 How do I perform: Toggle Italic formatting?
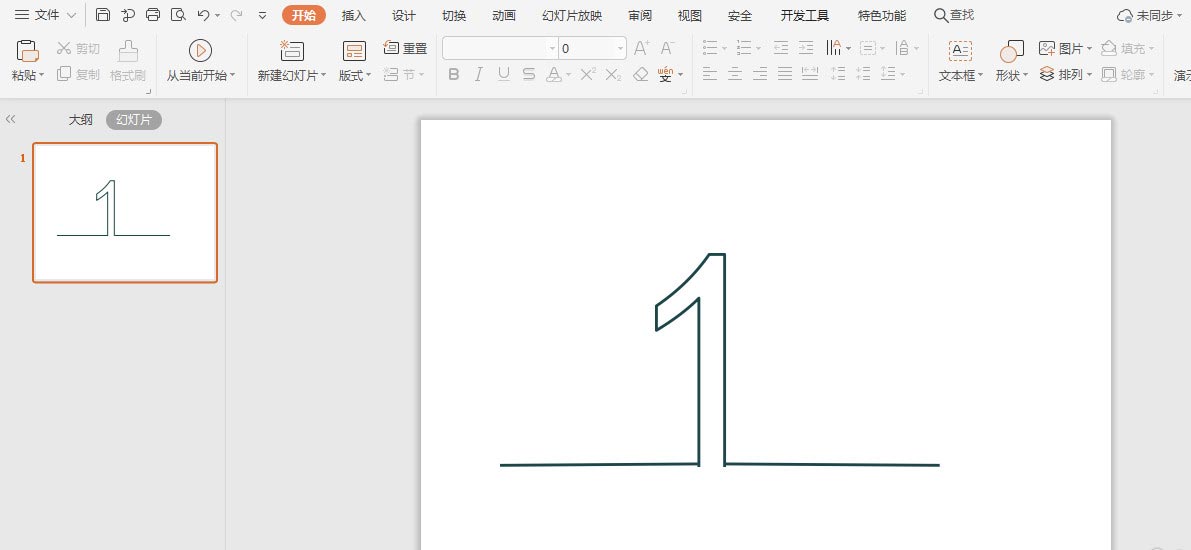click(479, 74)
